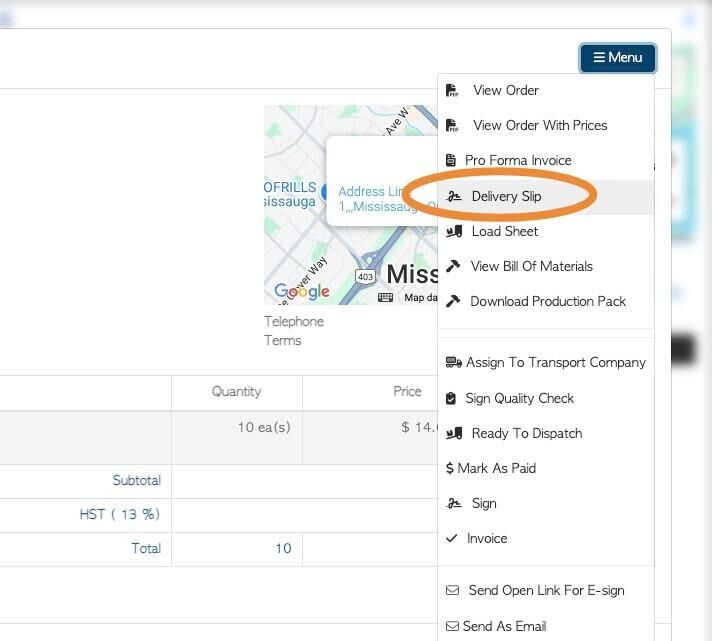This screenshot has height=641, width=712.
Task: Choose Send Open Link For E-sign
Action: [546, 591]
